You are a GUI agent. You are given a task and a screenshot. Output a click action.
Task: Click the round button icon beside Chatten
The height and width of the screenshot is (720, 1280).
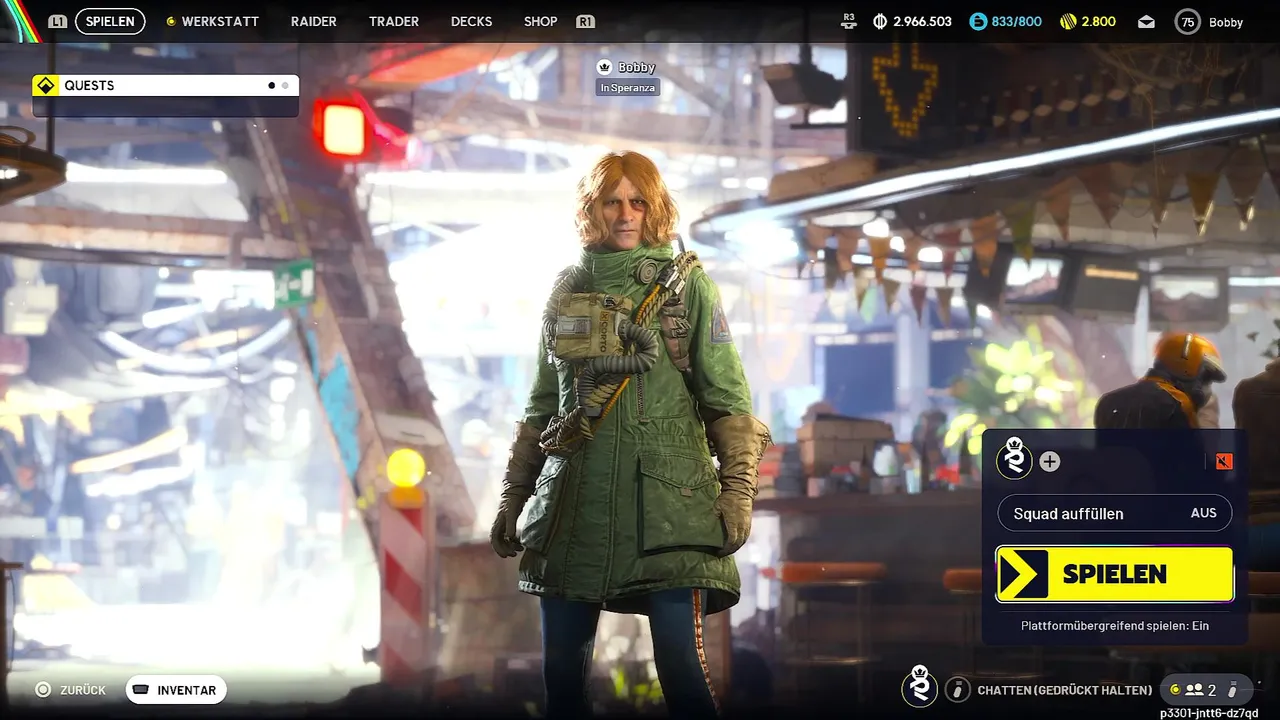958,689
